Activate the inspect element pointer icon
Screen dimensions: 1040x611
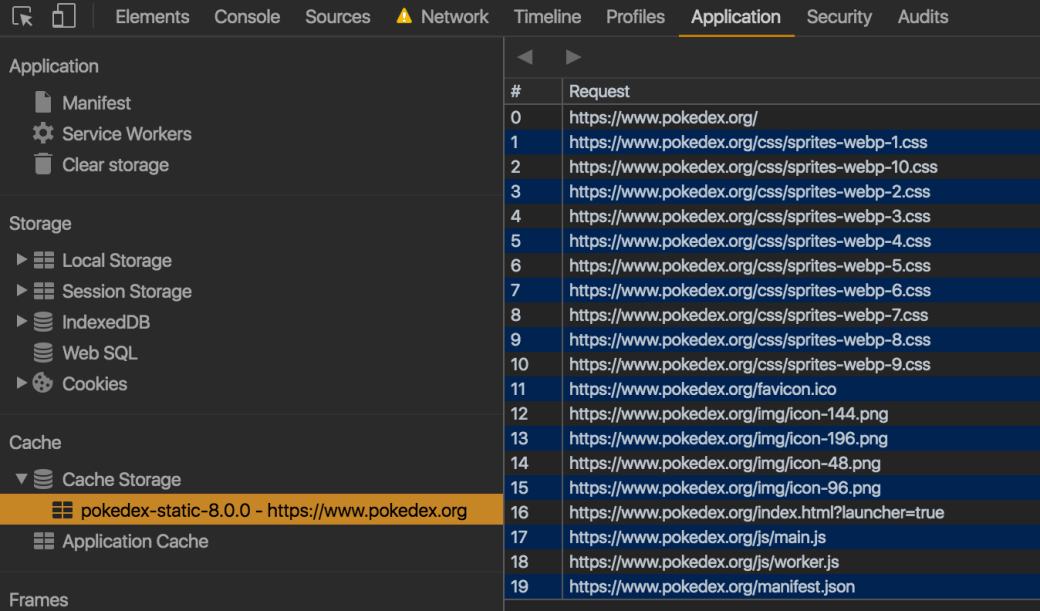click(x=22, y=17)
